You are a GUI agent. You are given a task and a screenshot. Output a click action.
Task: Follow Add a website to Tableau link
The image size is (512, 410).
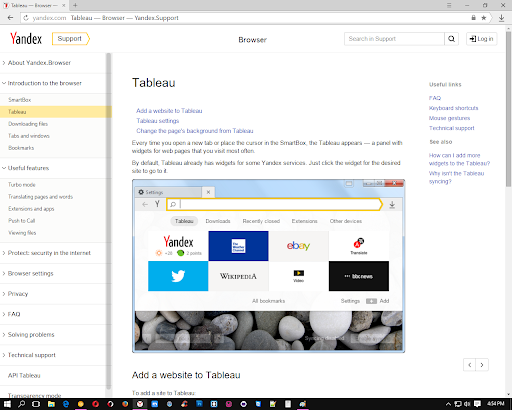click(x=169, y=111)
